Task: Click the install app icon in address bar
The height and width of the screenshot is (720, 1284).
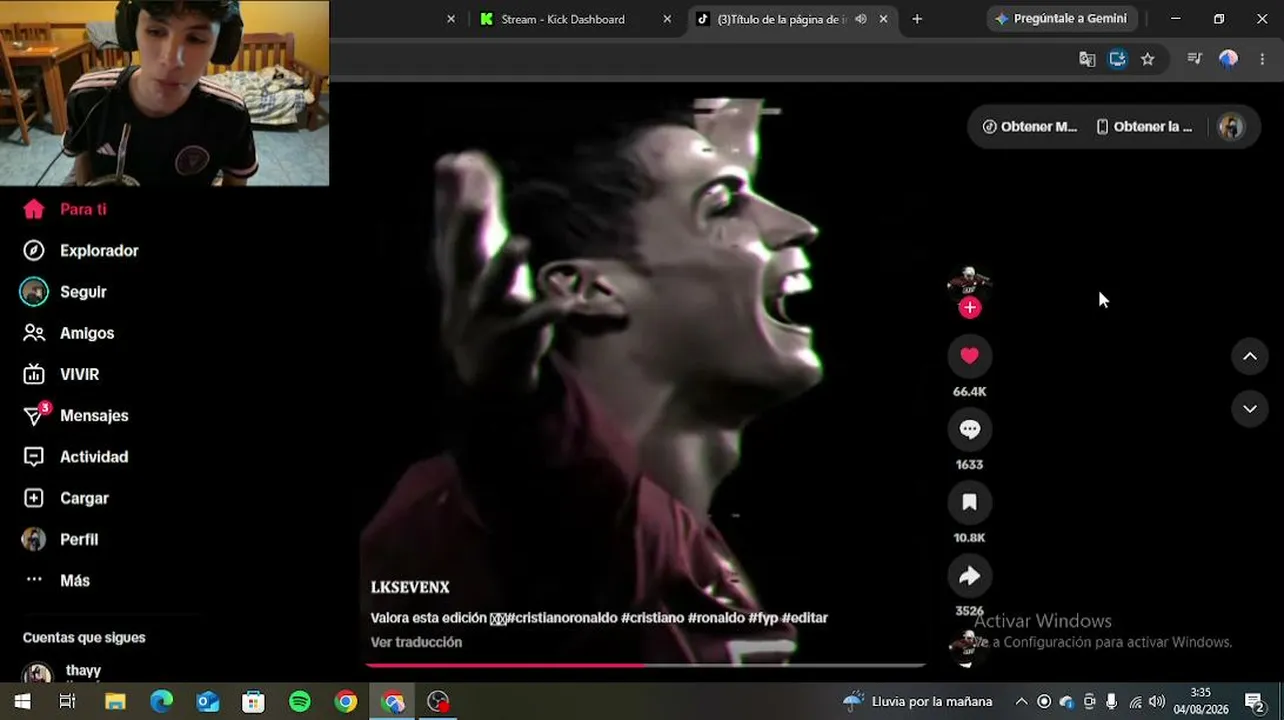Action: (x=1118, y=59)
